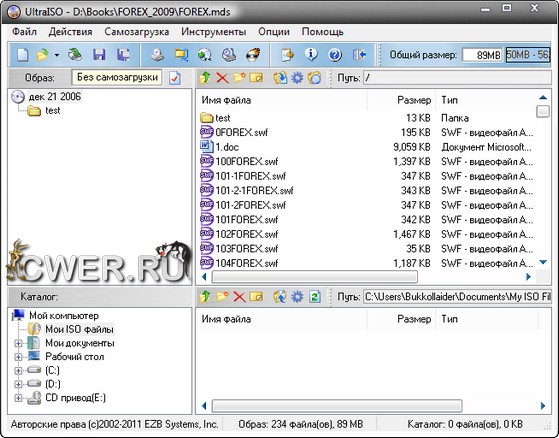Click the Save As icon
This screenshot has width=559, height=438.
click(123, 55)
